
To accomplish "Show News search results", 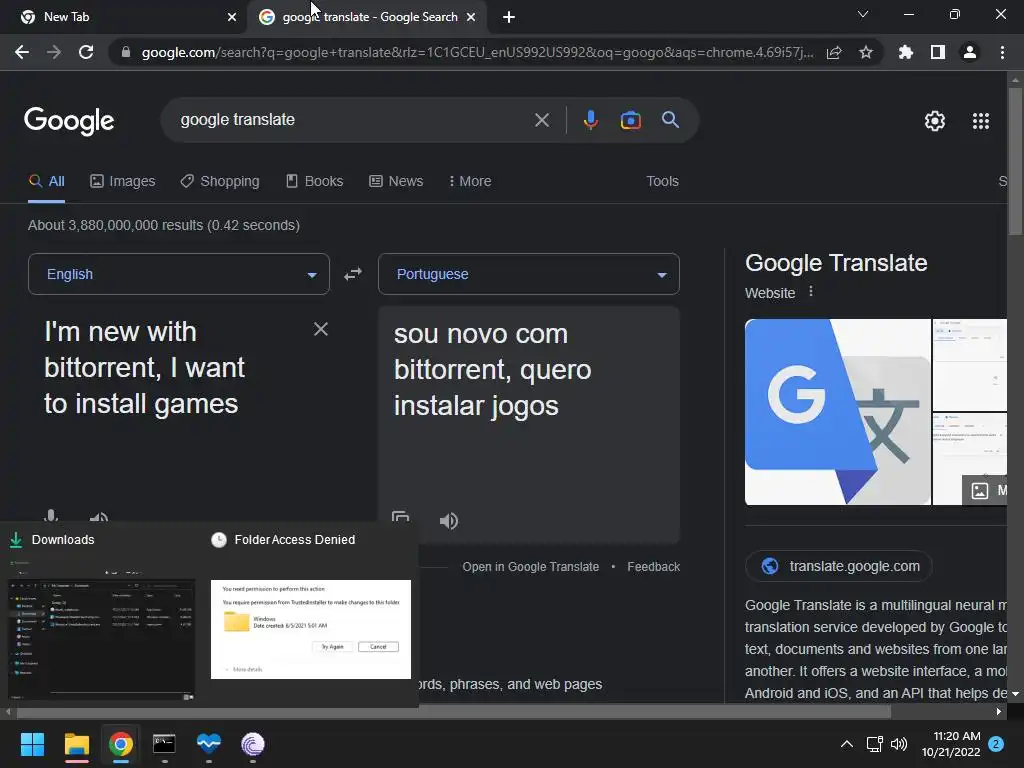I will pyautogui.click(x=396, y=182).
